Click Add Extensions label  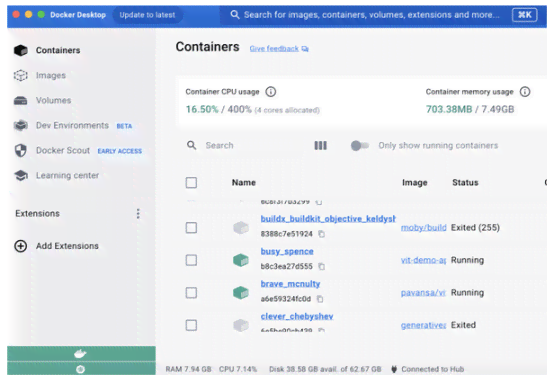(67, 246)
